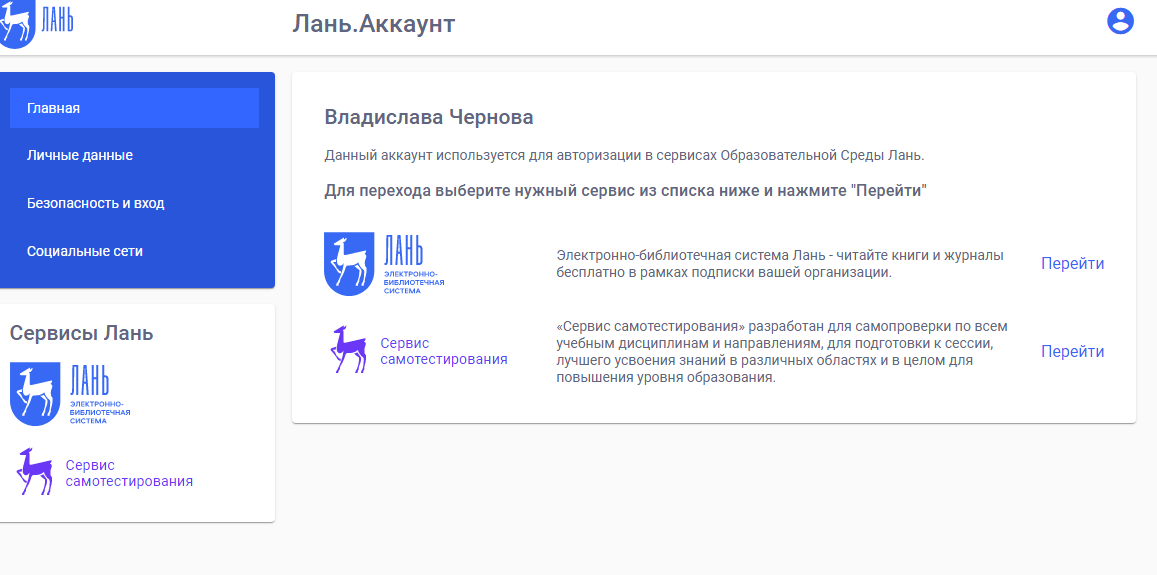Click the ЛАНЬ wordmark in the main panel logo

pyautogui.click(x=404, y=250)
